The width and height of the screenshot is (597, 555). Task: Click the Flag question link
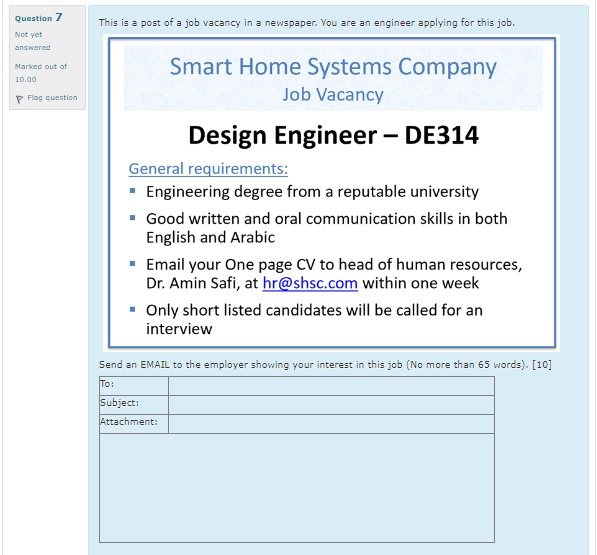tap(52, 97)
